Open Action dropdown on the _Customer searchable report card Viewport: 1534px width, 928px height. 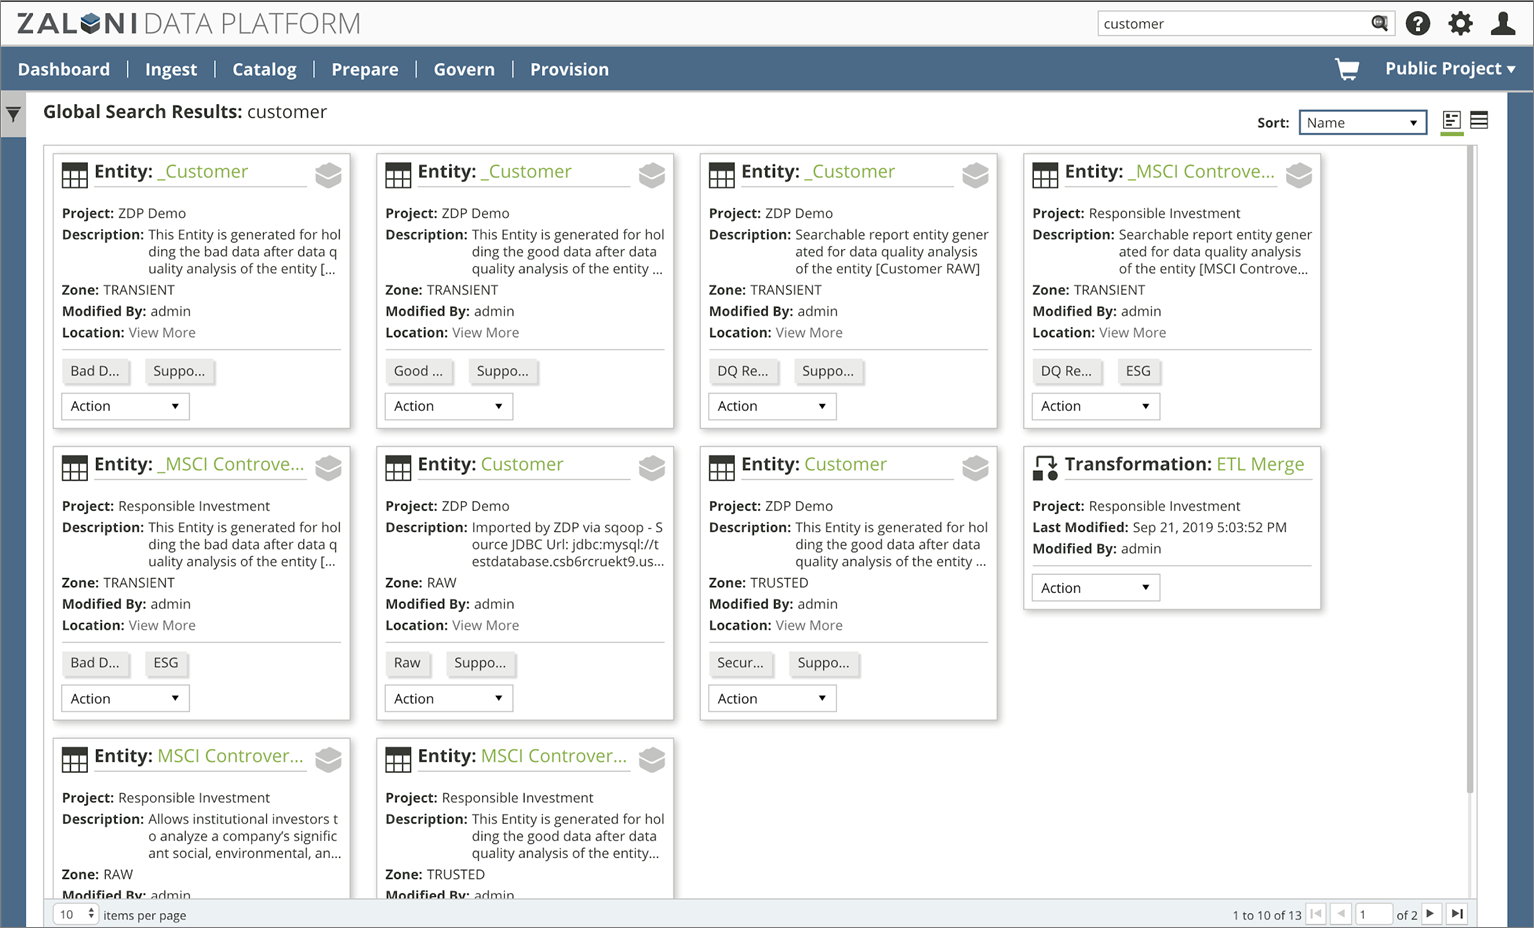tap(772, 406)
